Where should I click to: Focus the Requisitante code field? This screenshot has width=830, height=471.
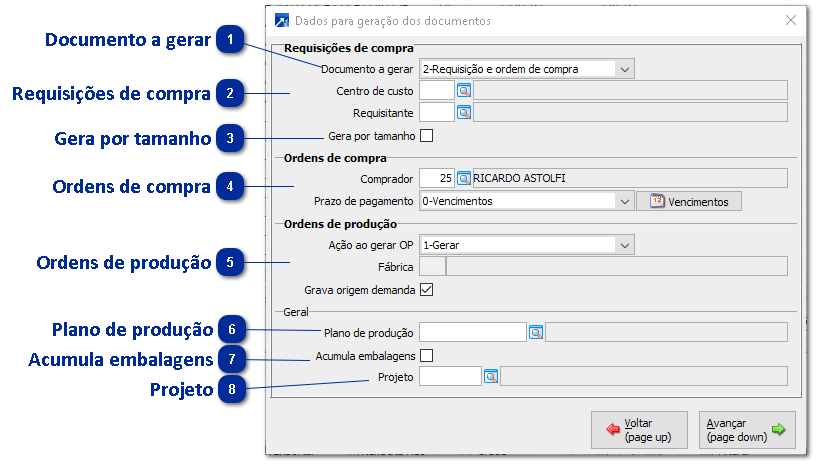[437, 113]
